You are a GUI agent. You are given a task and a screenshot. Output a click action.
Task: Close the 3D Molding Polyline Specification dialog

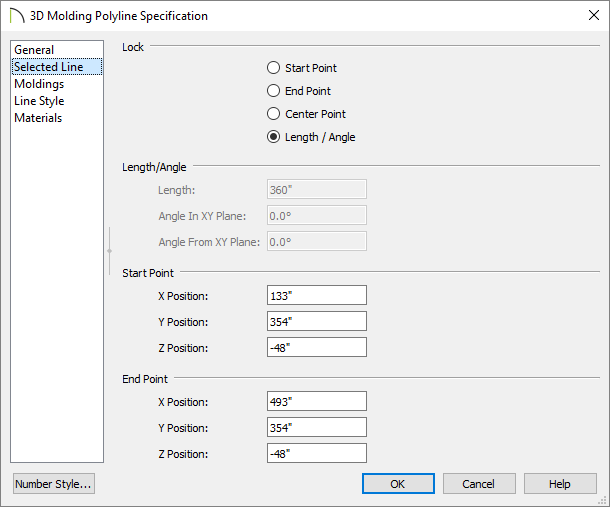pyautogui.click(x=594, y=15)
